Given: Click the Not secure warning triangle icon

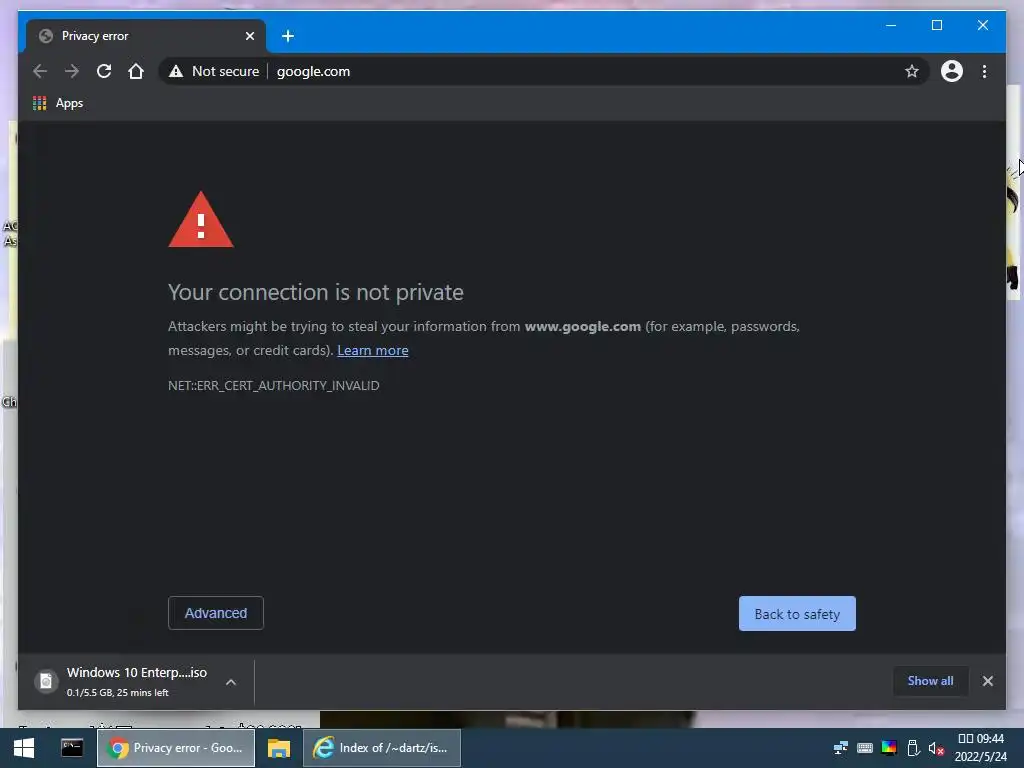Looking at the screenshot, I should click(x=176, y=71).
